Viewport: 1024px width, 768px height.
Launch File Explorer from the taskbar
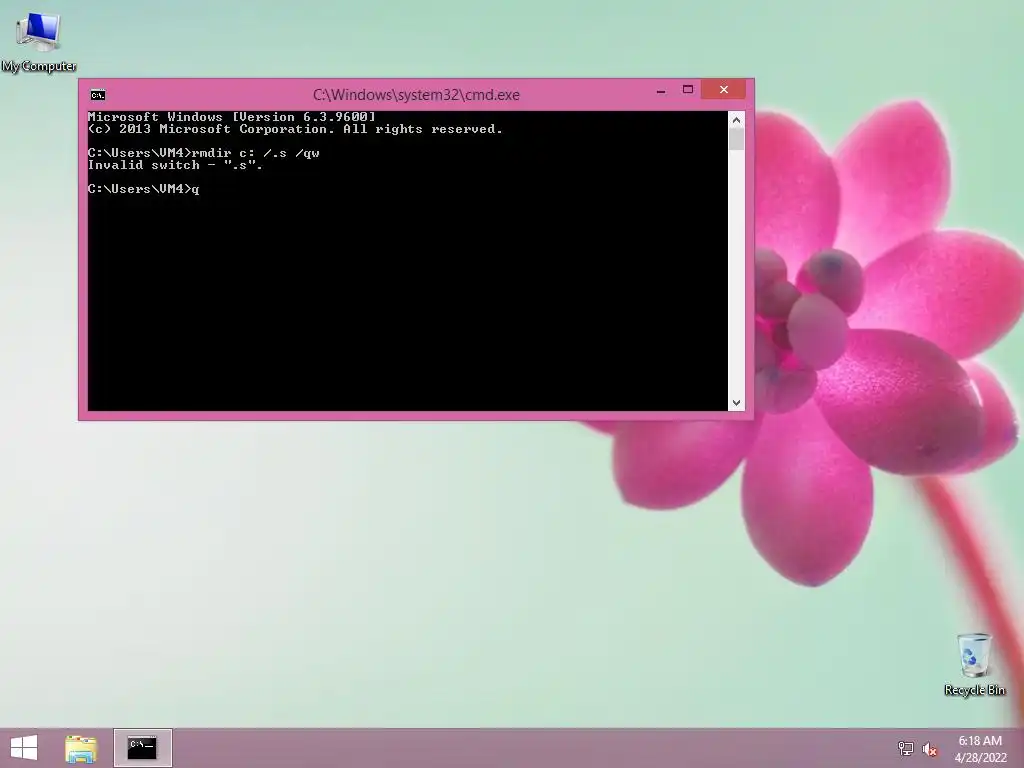tap(81, 748)
